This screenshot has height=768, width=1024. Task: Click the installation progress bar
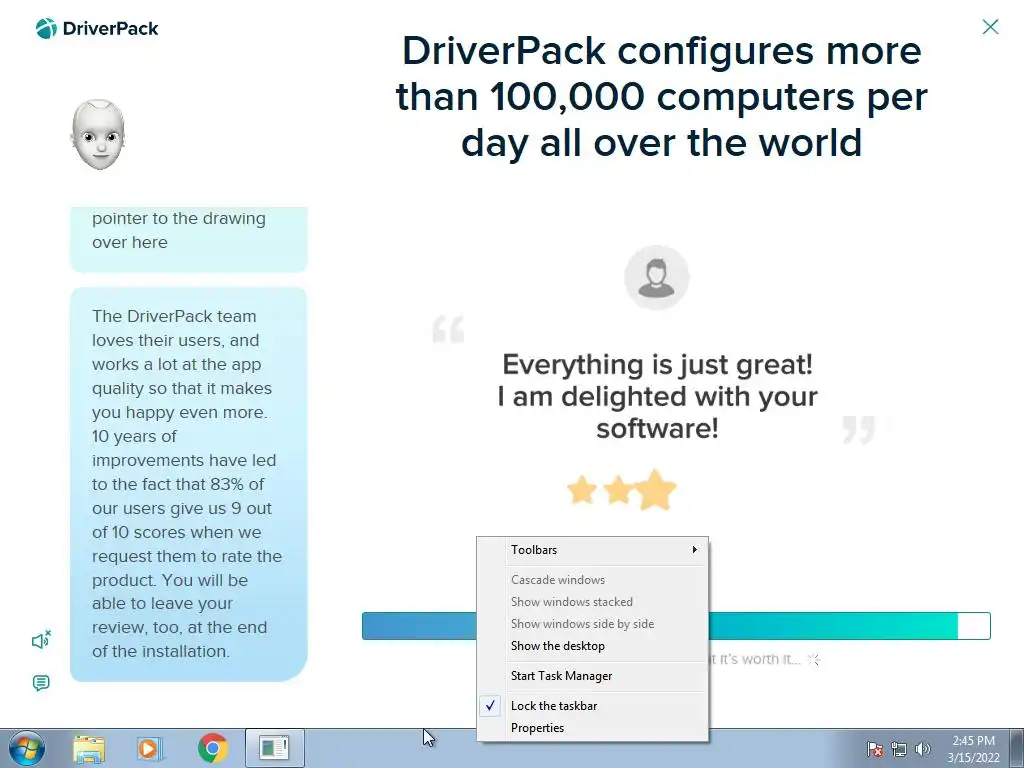point(676,626)
